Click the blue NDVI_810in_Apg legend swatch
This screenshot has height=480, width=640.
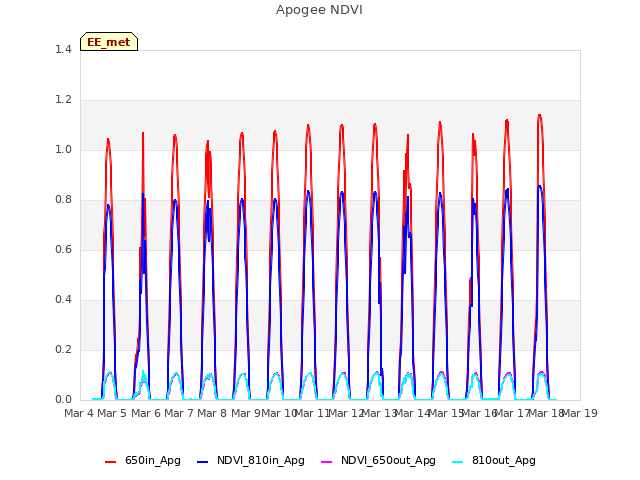[x=202, y=462]
